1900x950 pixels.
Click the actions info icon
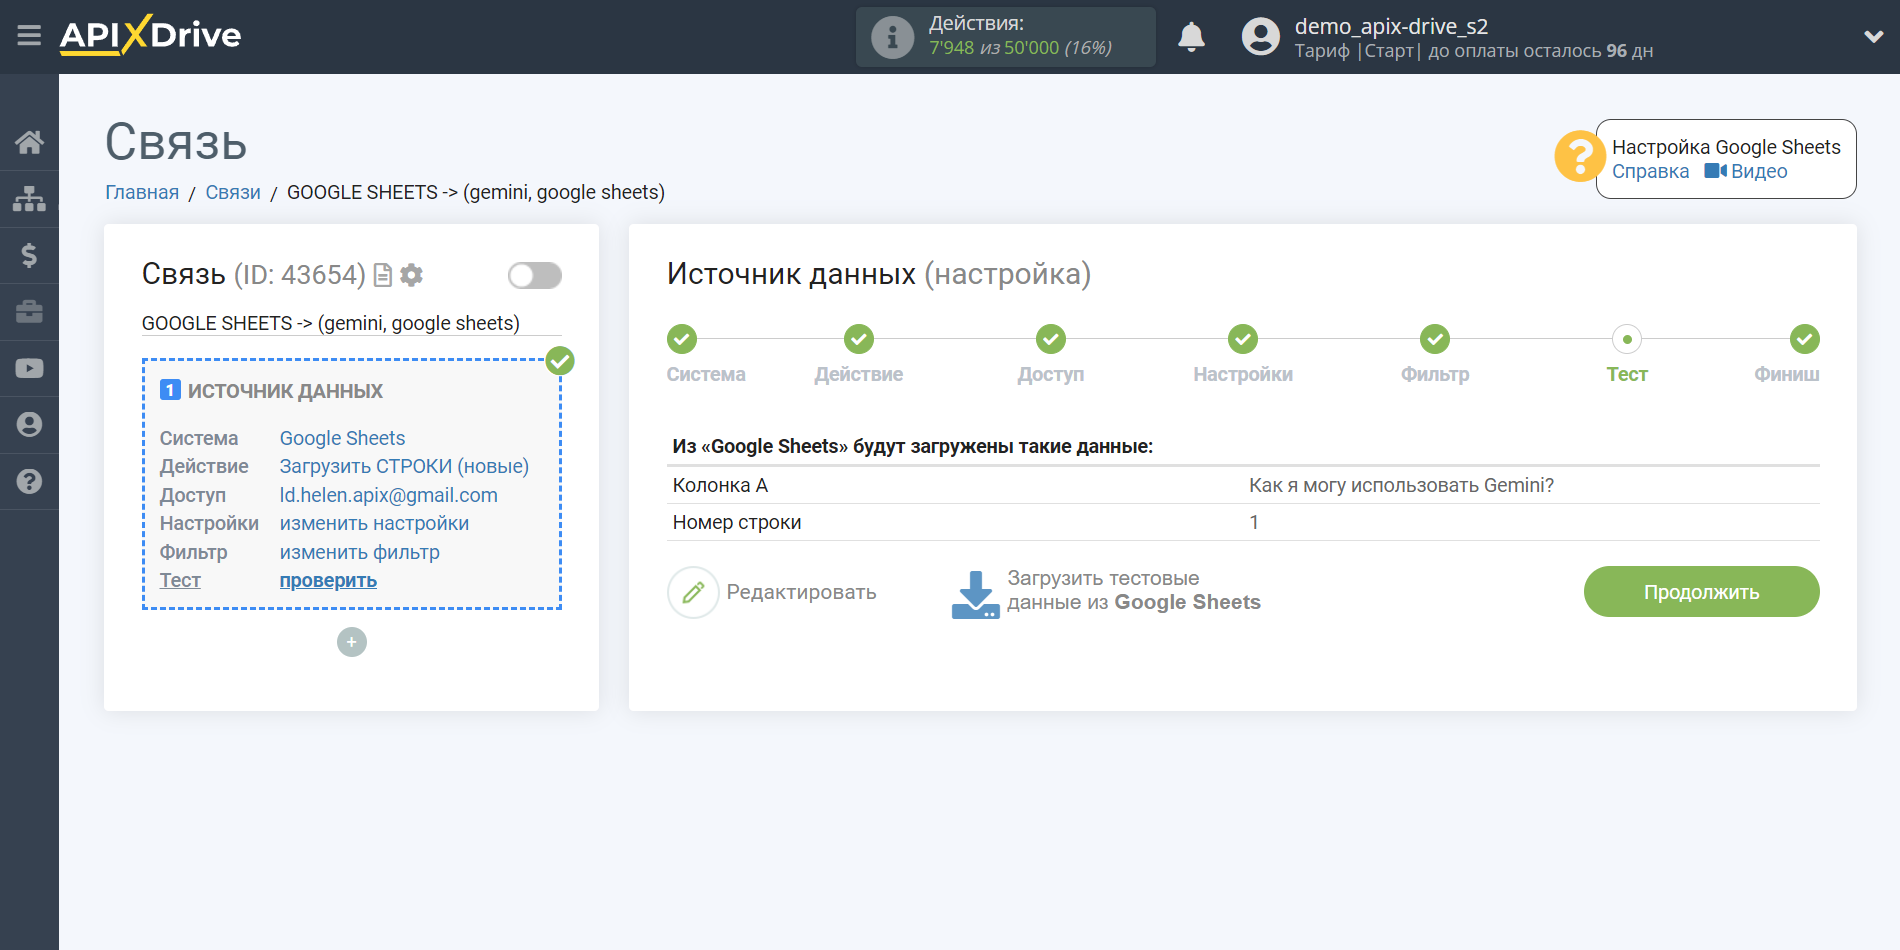coord(892,38)
